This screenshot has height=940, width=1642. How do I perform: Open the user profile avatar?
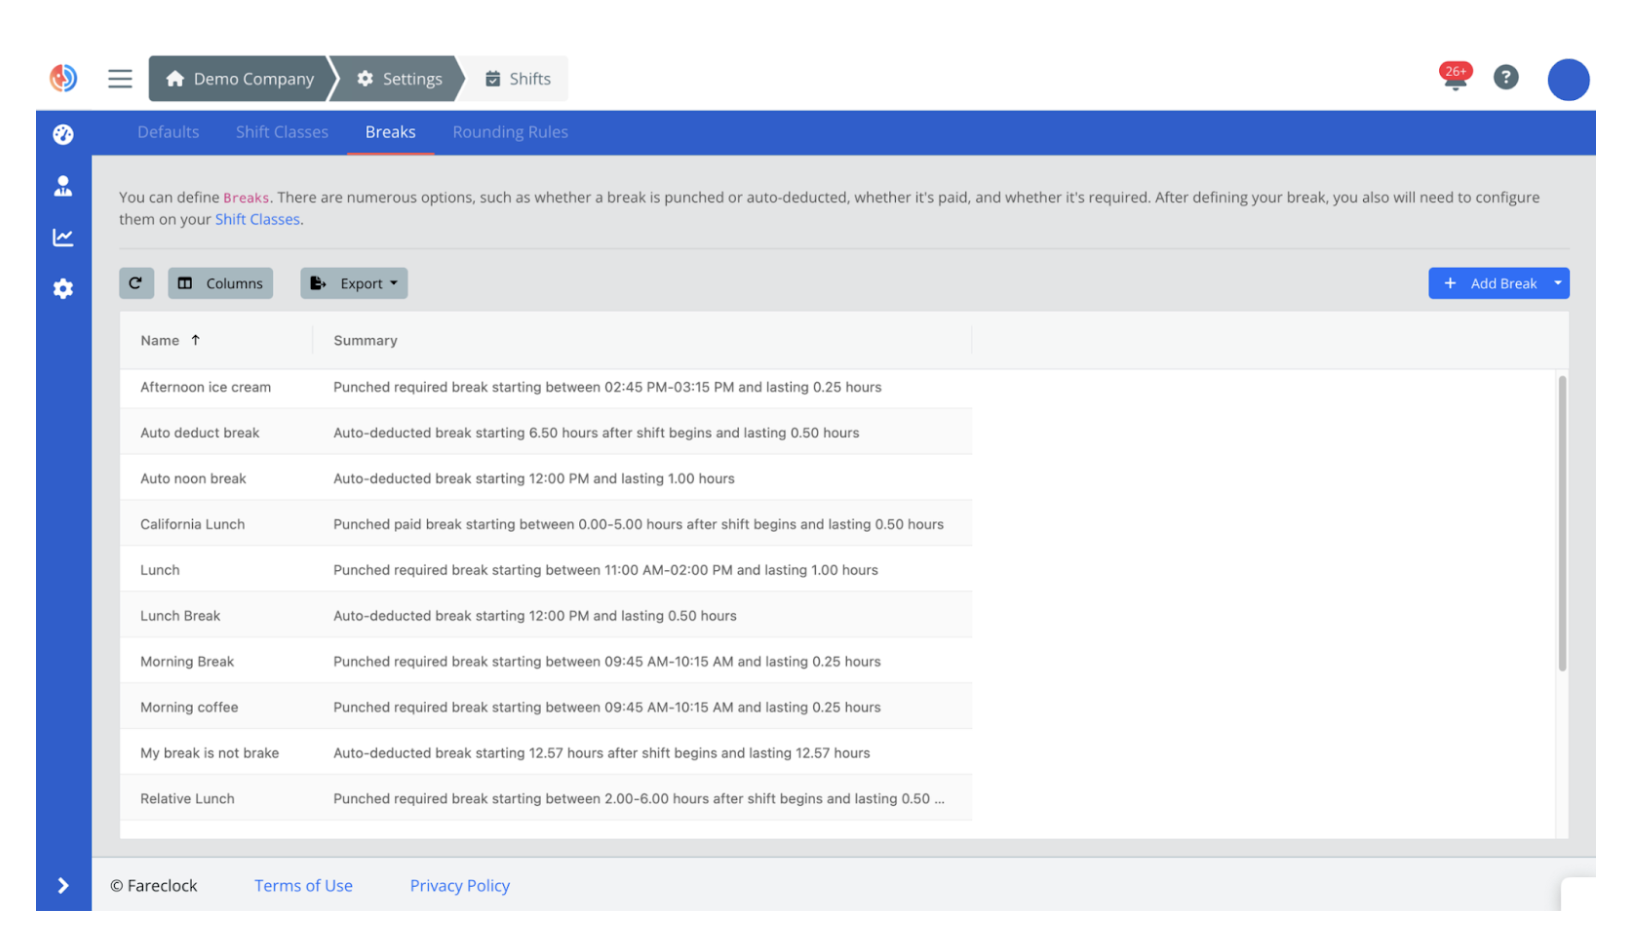coord(1568,80)
